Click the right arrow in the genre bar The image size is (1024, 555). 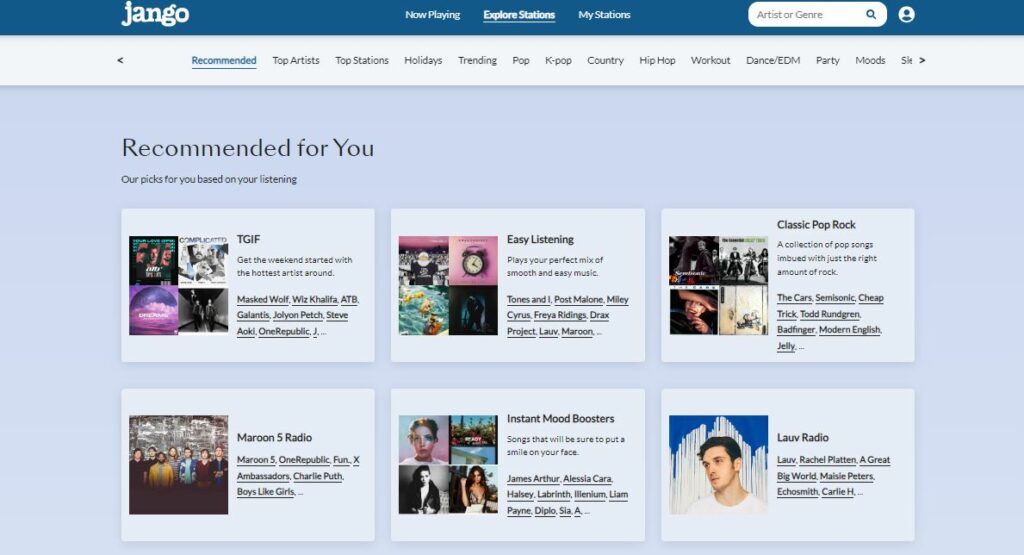coord(922,60)
